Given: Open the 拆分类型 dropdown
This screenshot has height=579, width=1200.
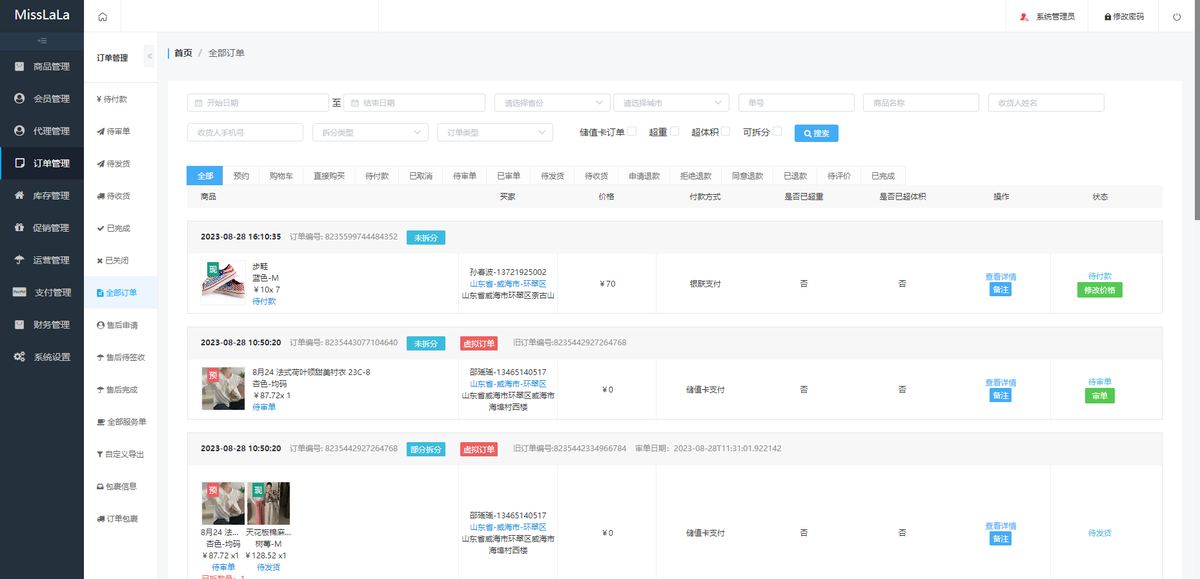Looking at the screenshot, I should tap(370, 132).
